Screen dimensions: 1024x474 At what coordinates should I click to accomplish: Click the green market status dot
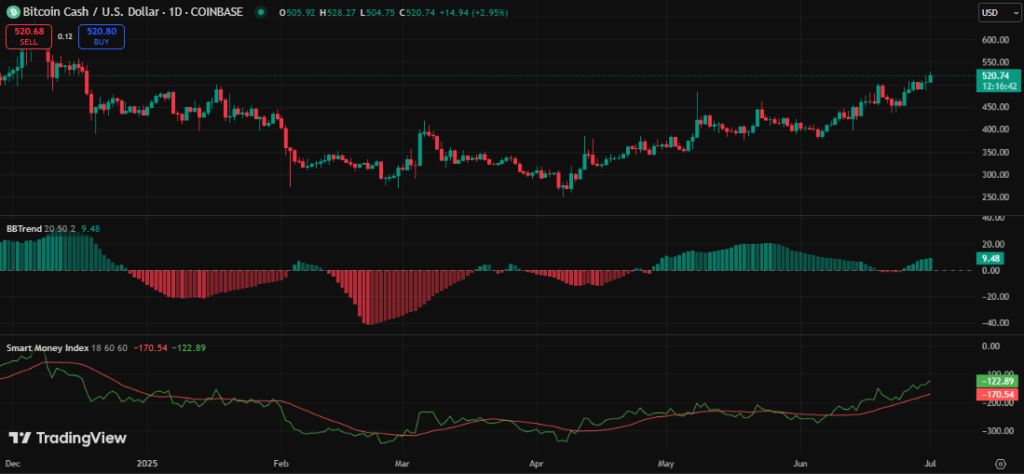(x=262, y=12)
